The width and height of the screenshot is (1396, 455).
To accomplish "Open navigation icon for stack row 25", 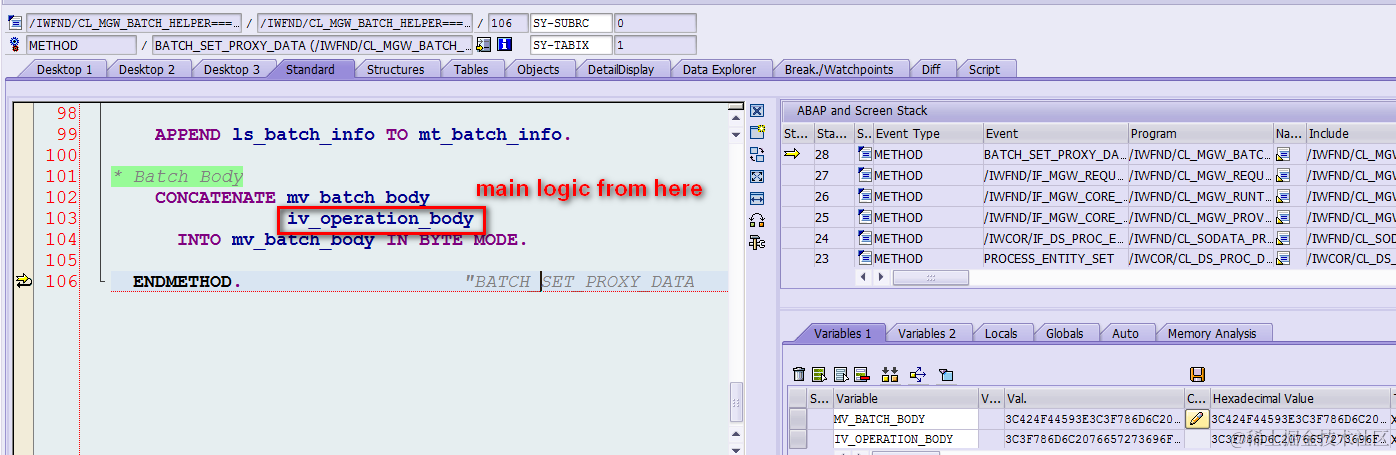I will click(x=1282, y=217).
